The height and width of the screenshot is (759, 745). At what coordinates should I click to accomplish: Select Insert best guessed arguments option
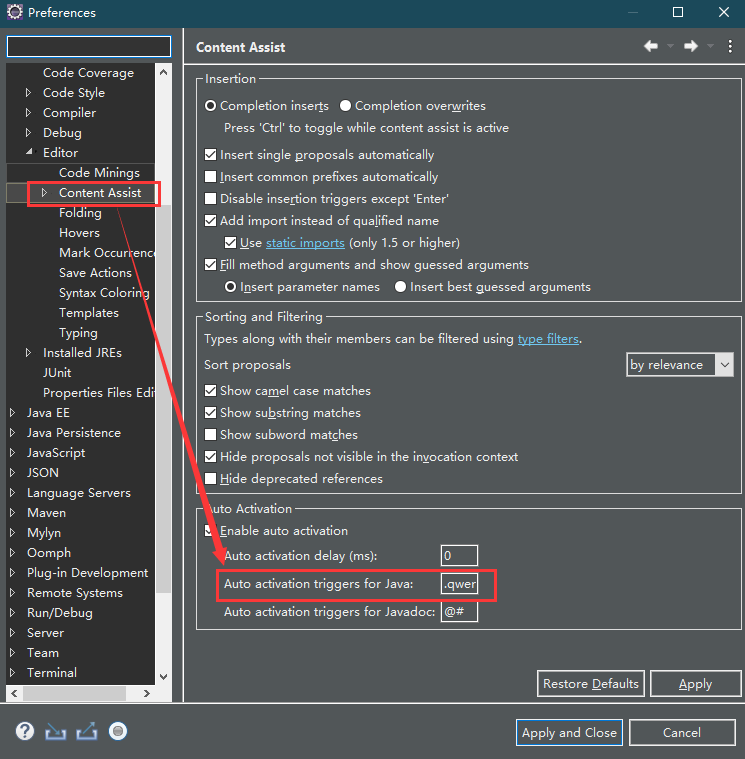coord(400,287)
